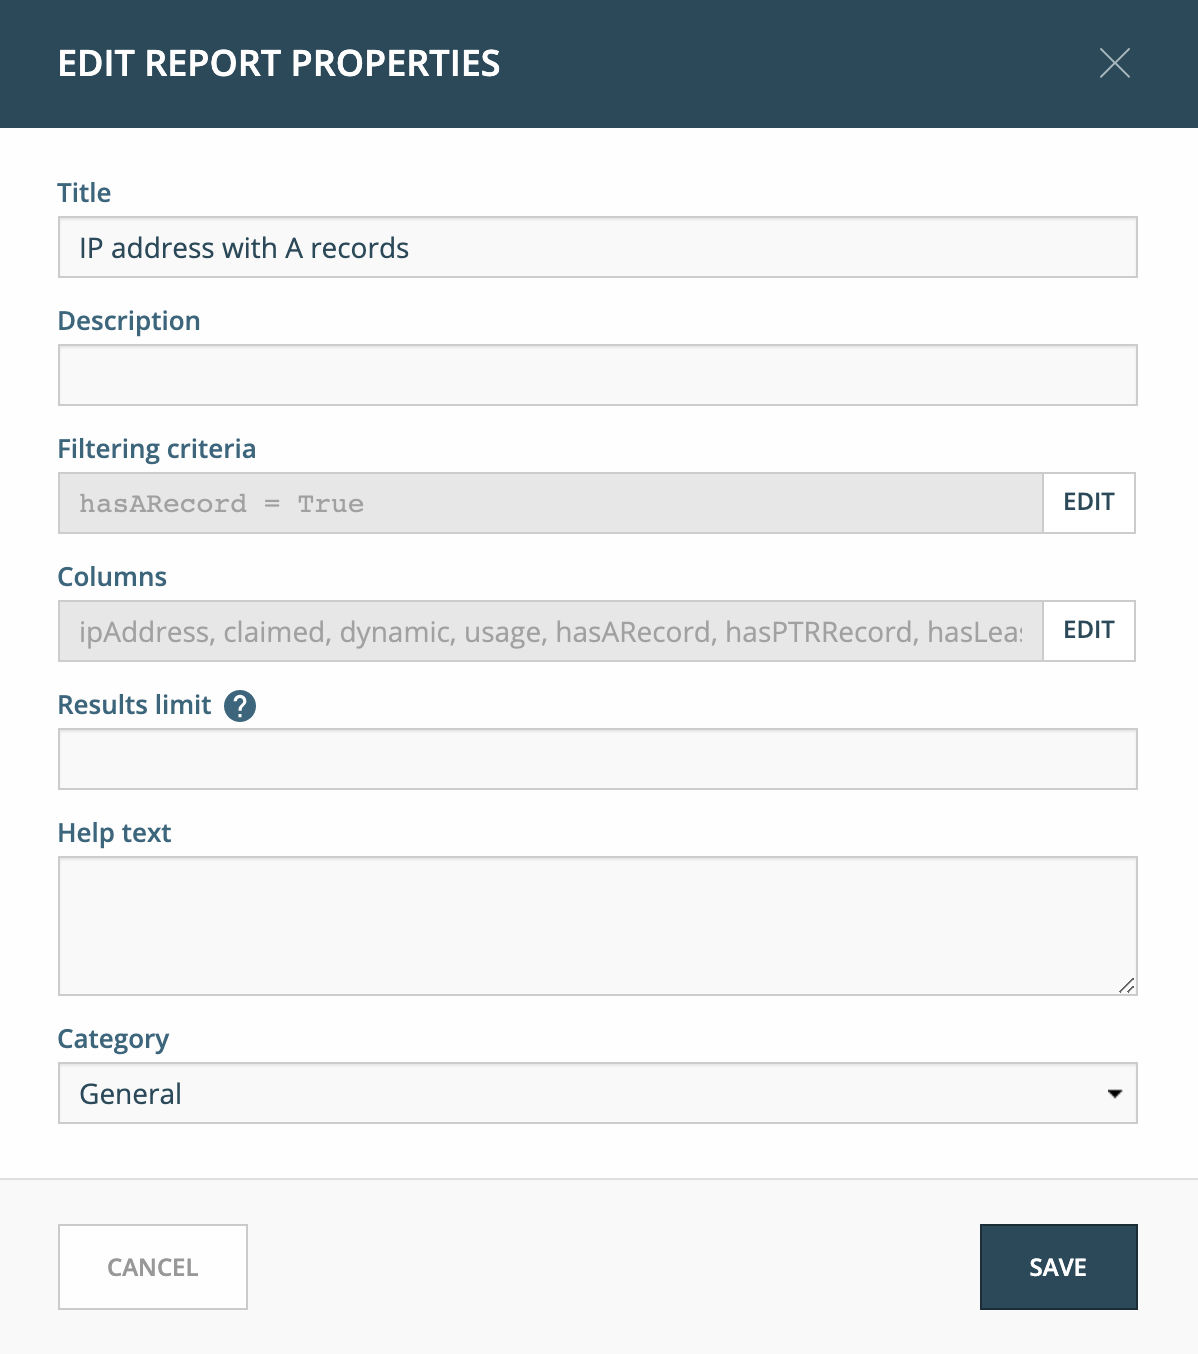The width and height of the screenshot is (1198, 1354).
Task: Click into the Results limit input box
Action: tap(598, 759)
